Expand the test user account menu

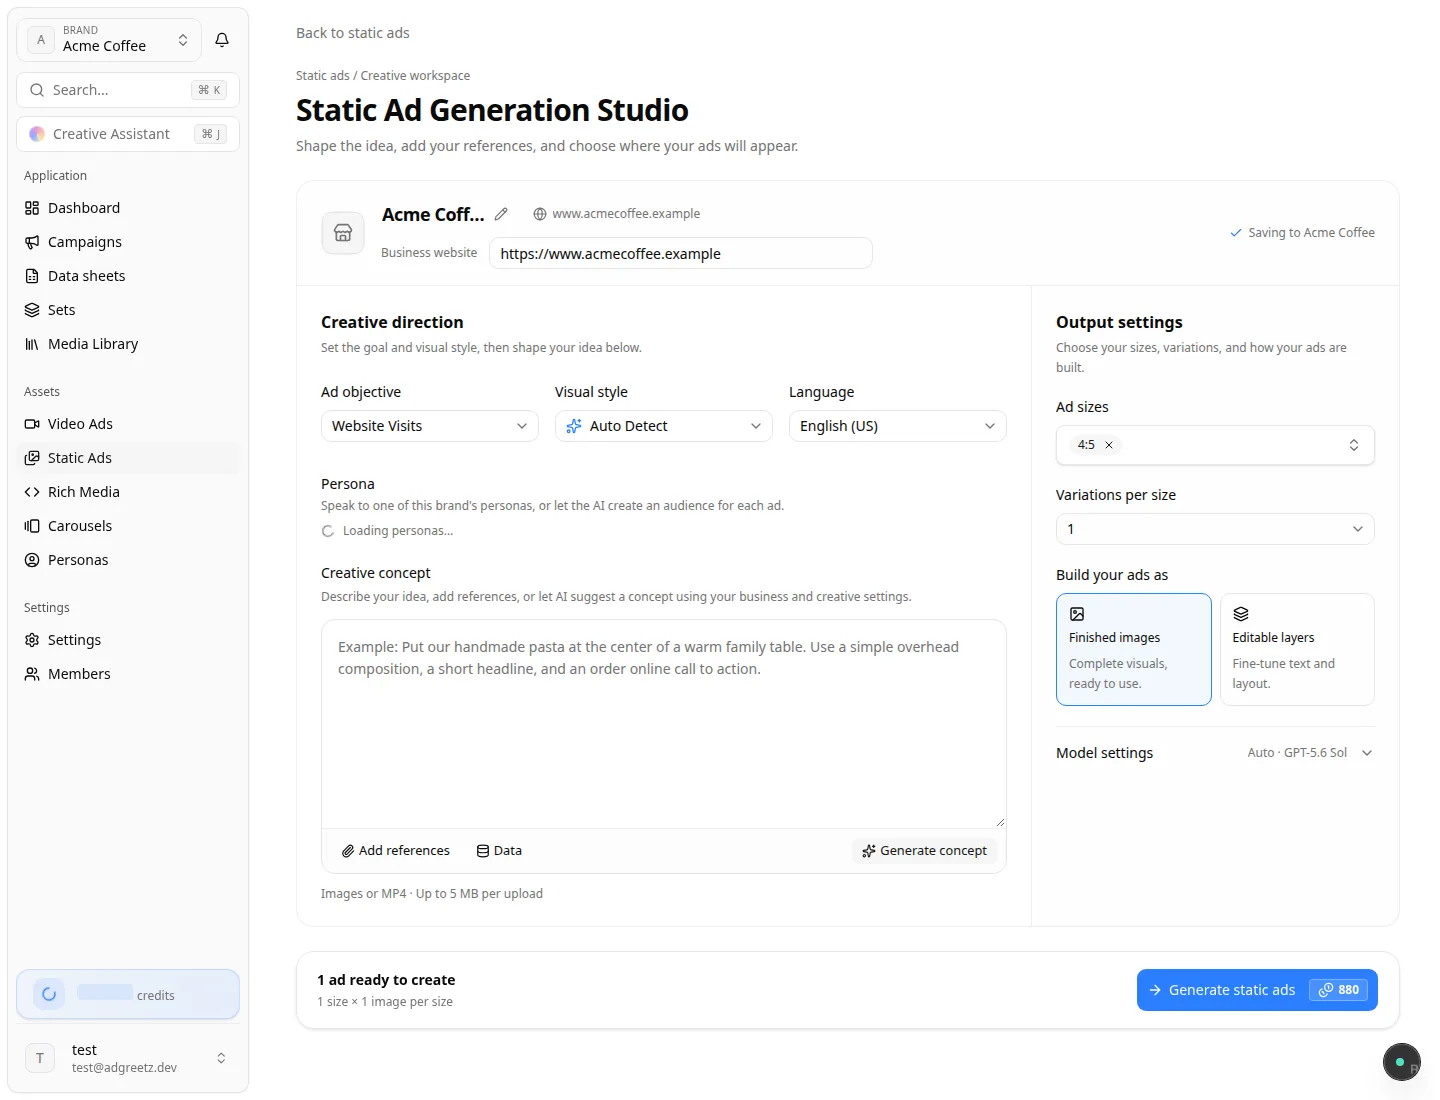pyautogui.click(x=128, y=1058)
